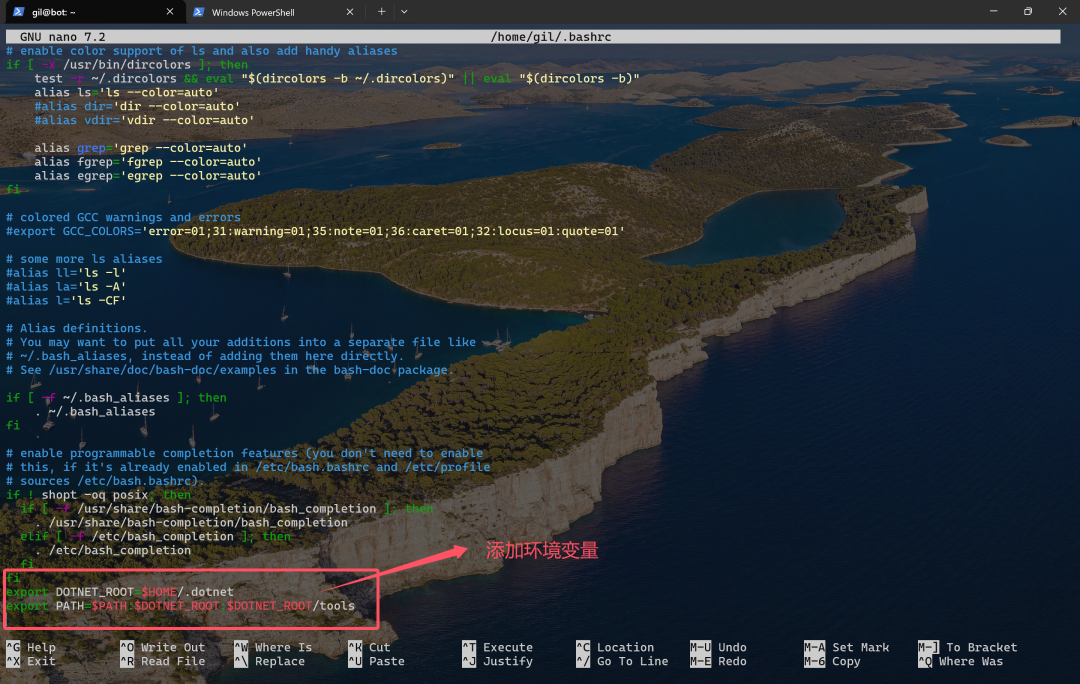1080x684 pixels.
Task: Click the PowerShell icon on gil@bot tab
Action: tap(19, 12)
